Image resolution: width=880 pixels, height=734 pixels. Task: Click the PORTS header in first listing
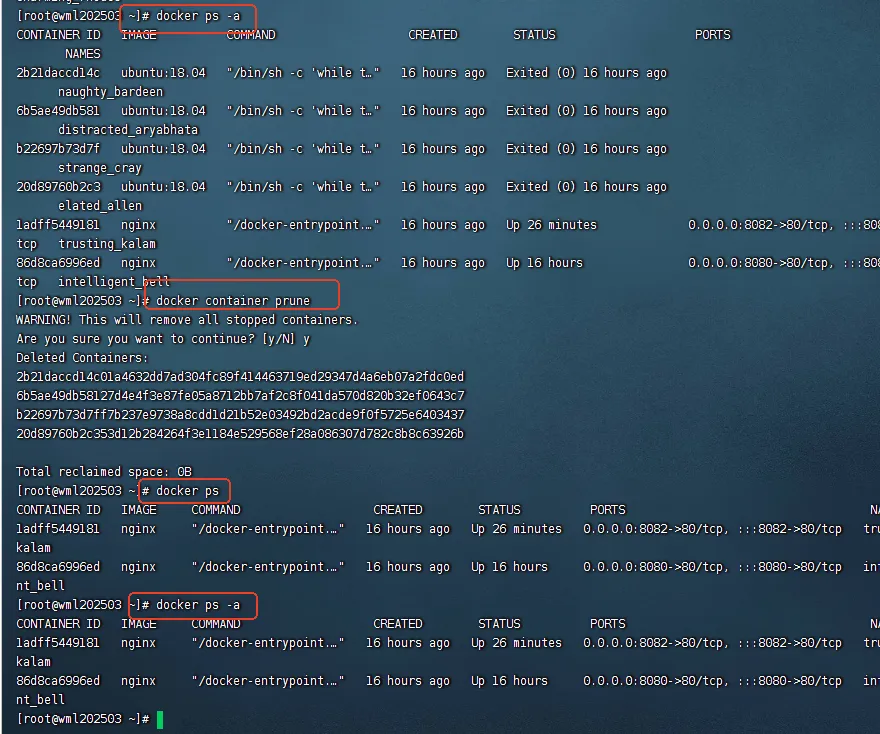pyautogui.click(x=713, y=35)
